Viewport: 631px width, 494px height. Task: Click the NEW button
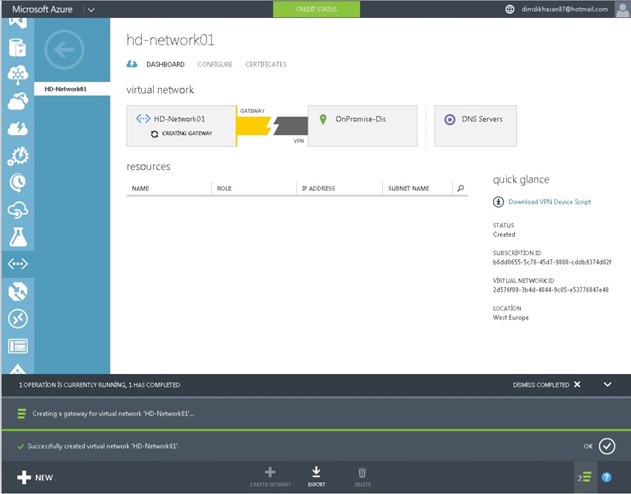click(x=35, y=478)
